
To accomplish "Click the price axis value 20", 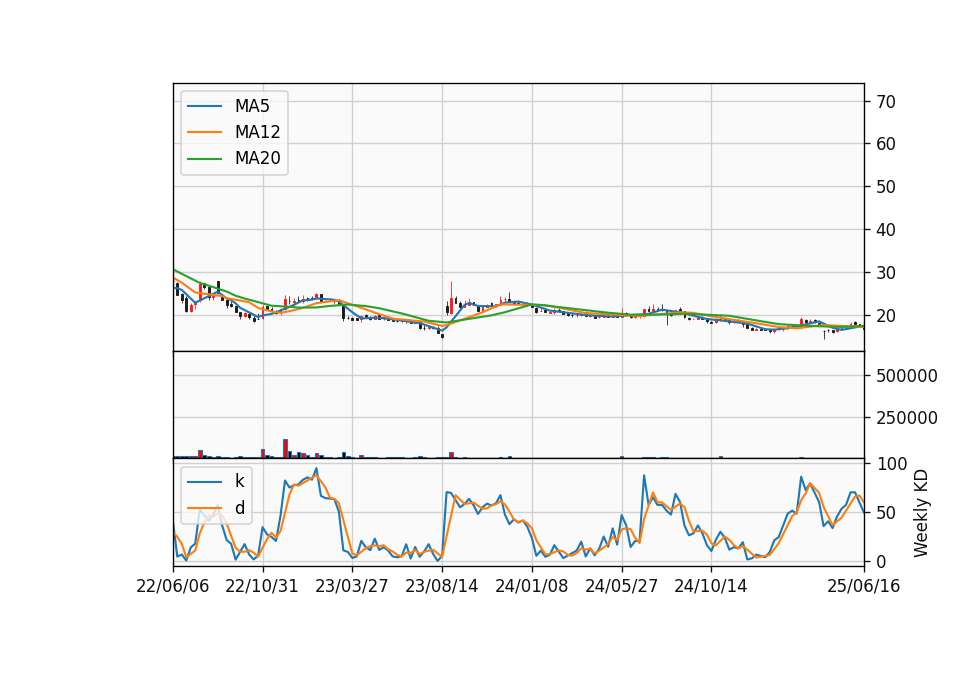I will [x=885, y=316].
